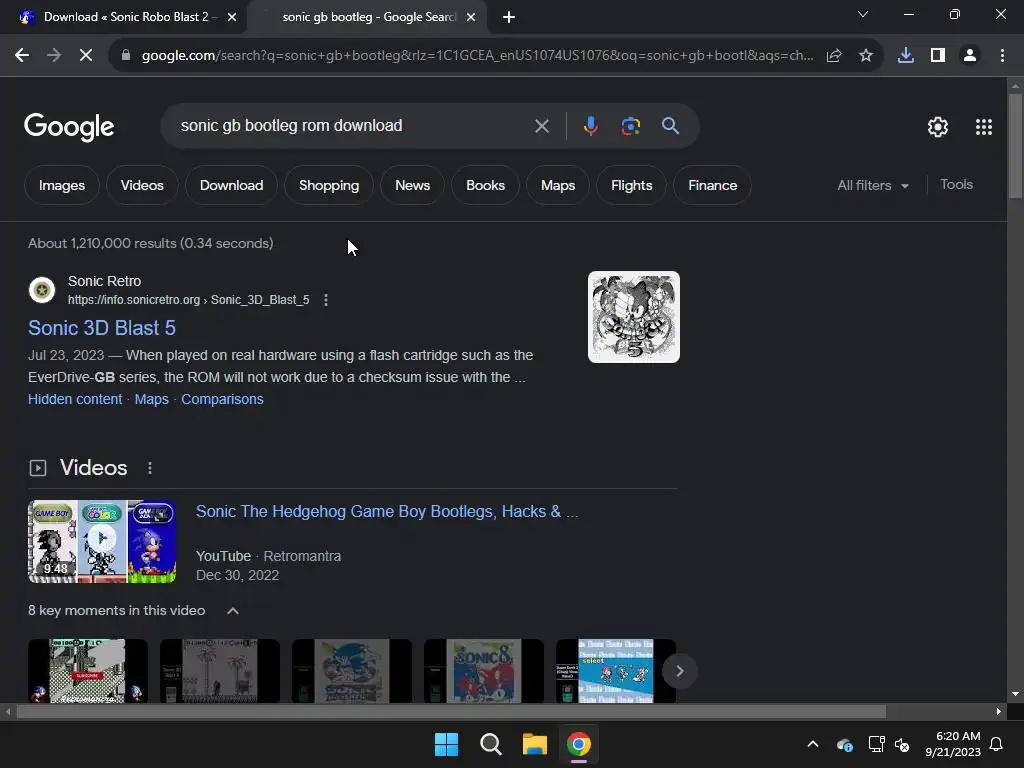
Task: Open the Sonic 3D Blast 5 thumbnail image
Action: 633,317
